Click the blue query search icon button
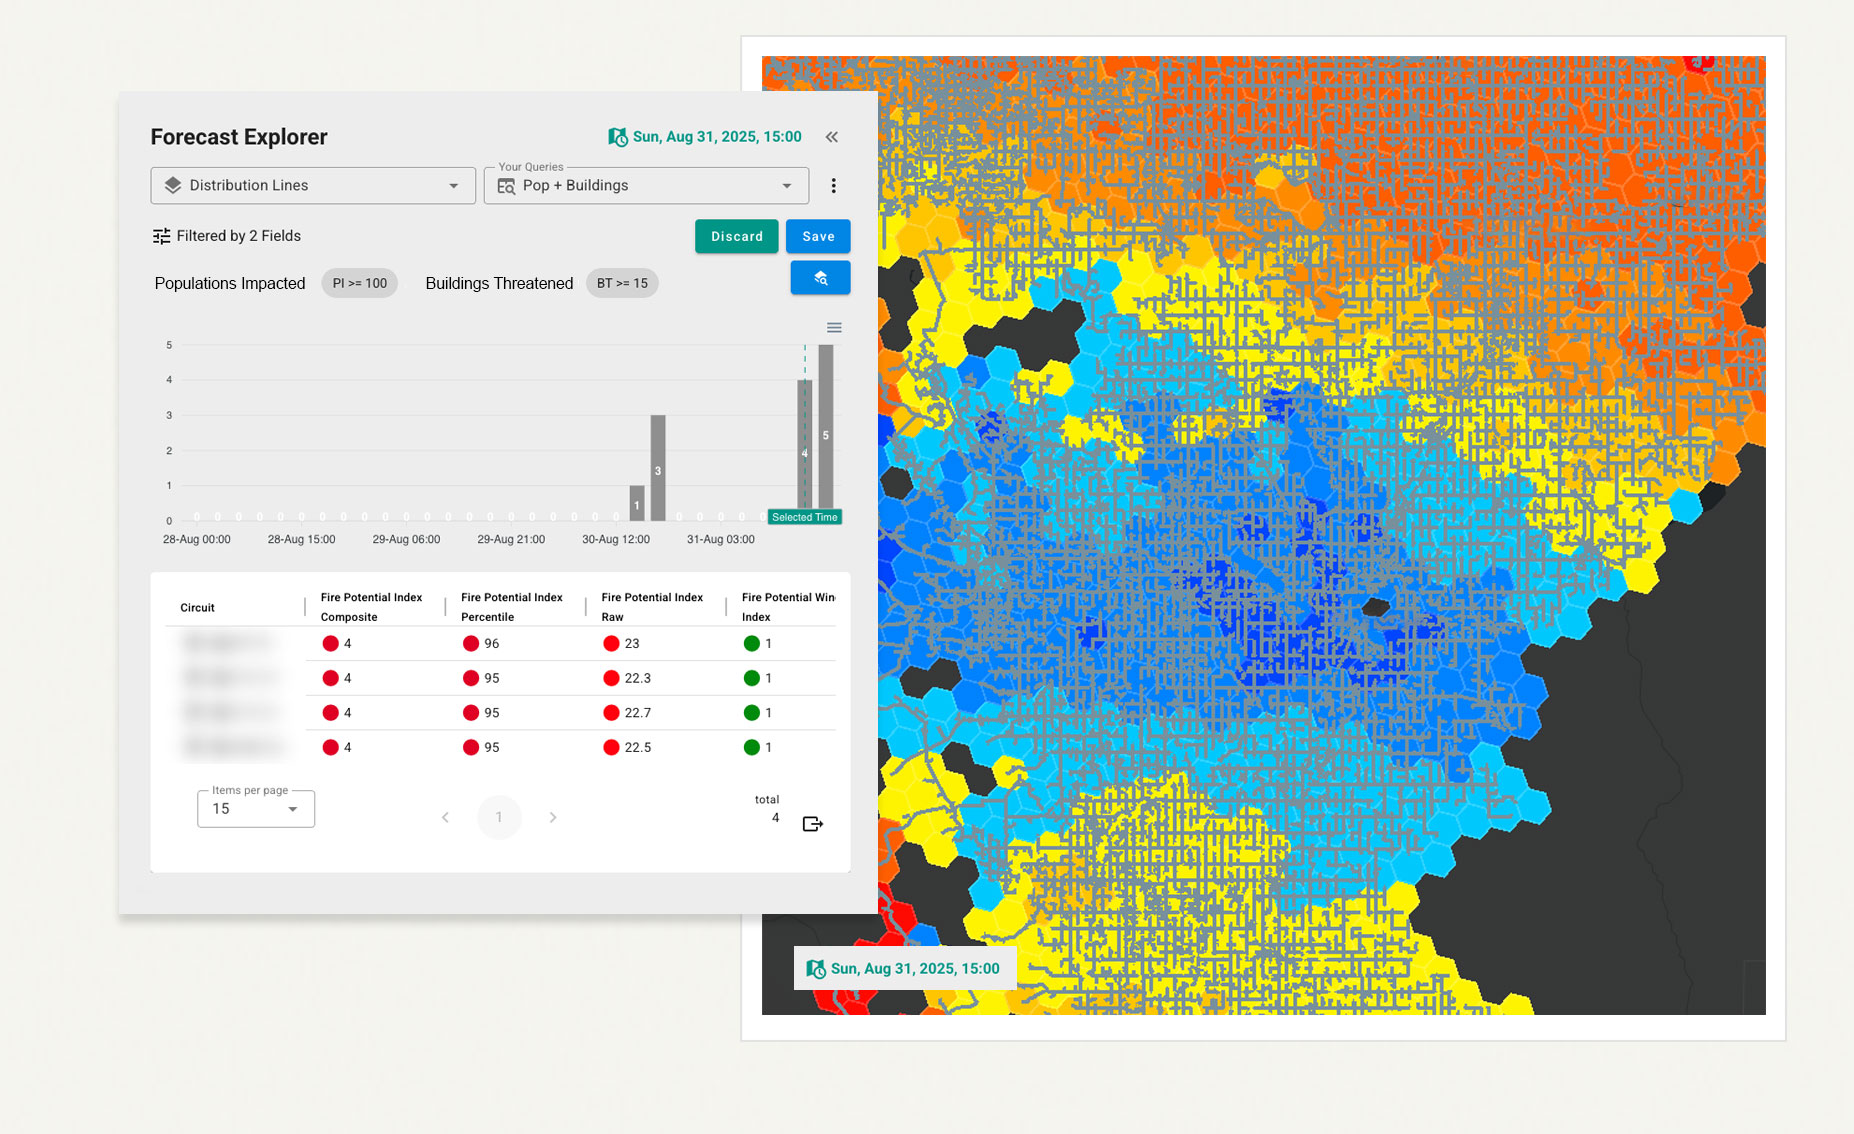The image size is (1854, 1134). pos(820,278)
